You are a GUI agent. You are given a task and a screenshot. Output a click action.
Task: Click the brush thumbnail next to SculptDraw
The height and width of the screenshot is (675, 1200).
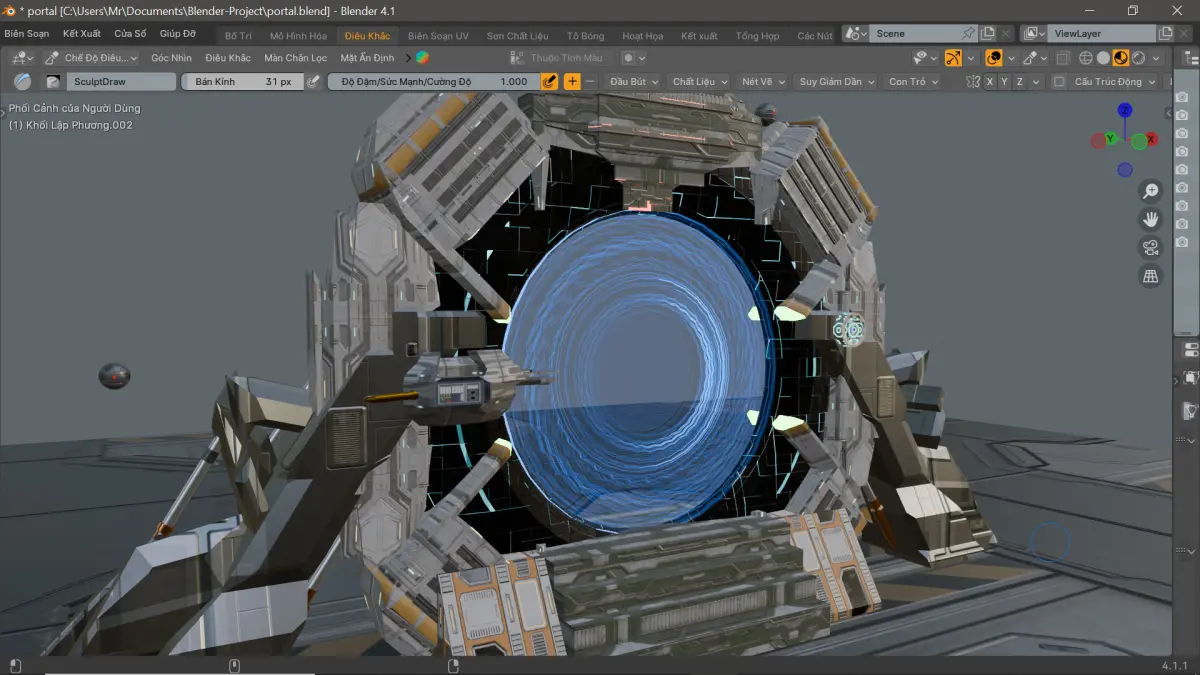coord(53,82)
